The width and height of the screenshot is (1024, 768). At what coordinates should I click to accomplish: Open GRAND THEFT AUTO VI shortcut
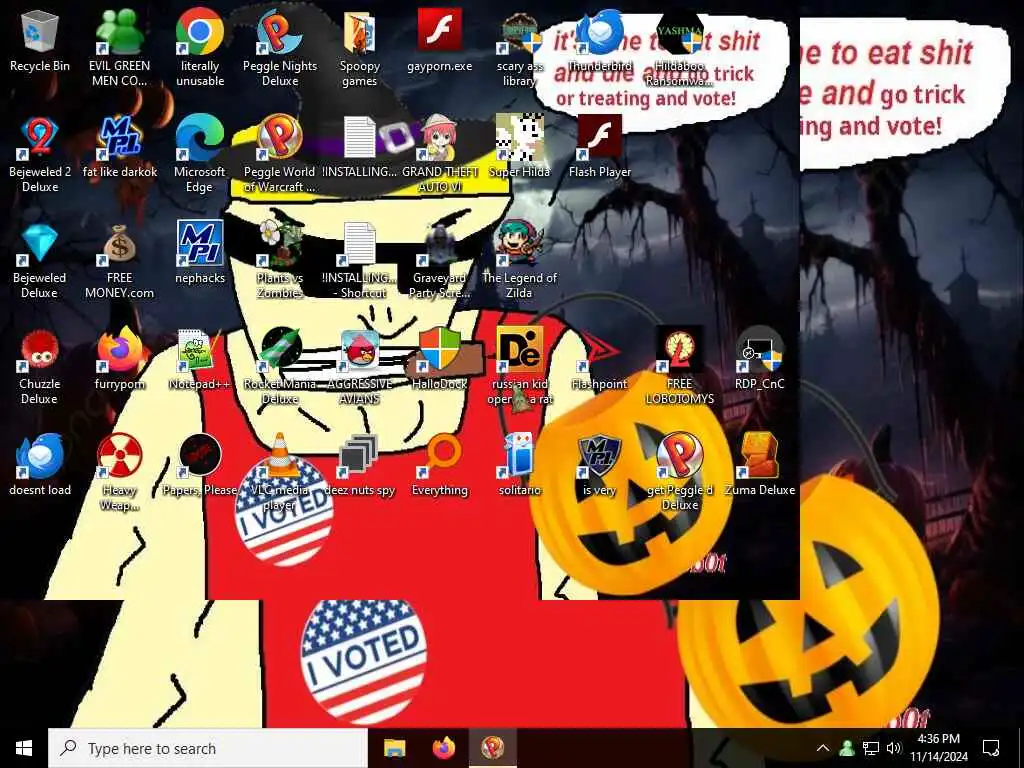point(440,154)
